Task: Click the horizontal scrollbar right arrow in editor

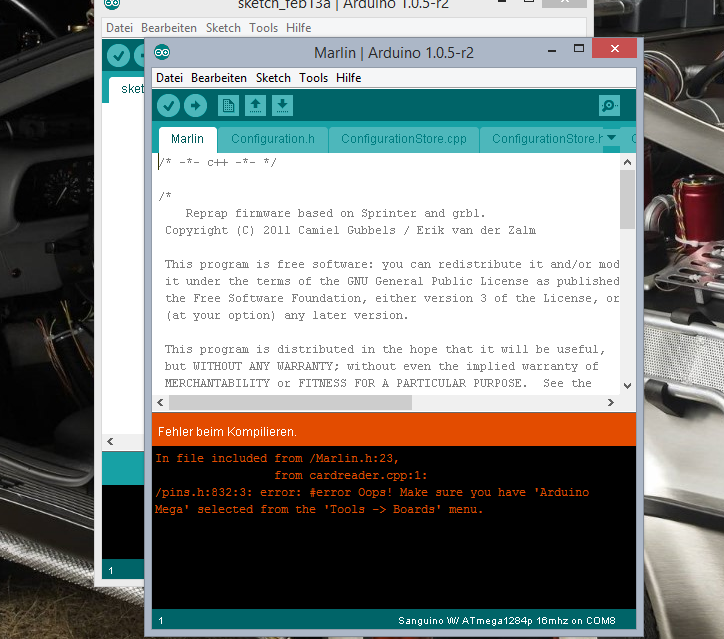Action: (611, 402)
